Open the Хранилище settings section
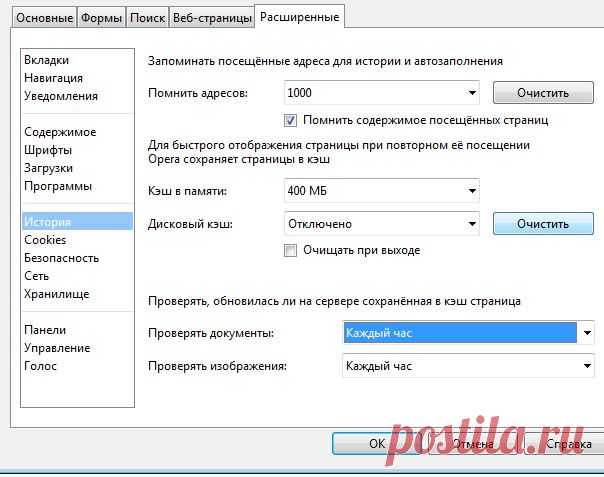 [57, 294]
